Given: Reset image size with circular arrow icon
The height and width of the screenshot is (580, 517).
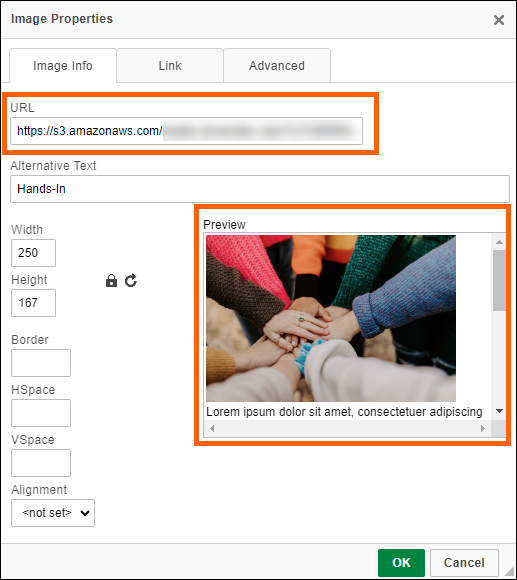Looking at the screenshot, I should [x=131, y=281].
